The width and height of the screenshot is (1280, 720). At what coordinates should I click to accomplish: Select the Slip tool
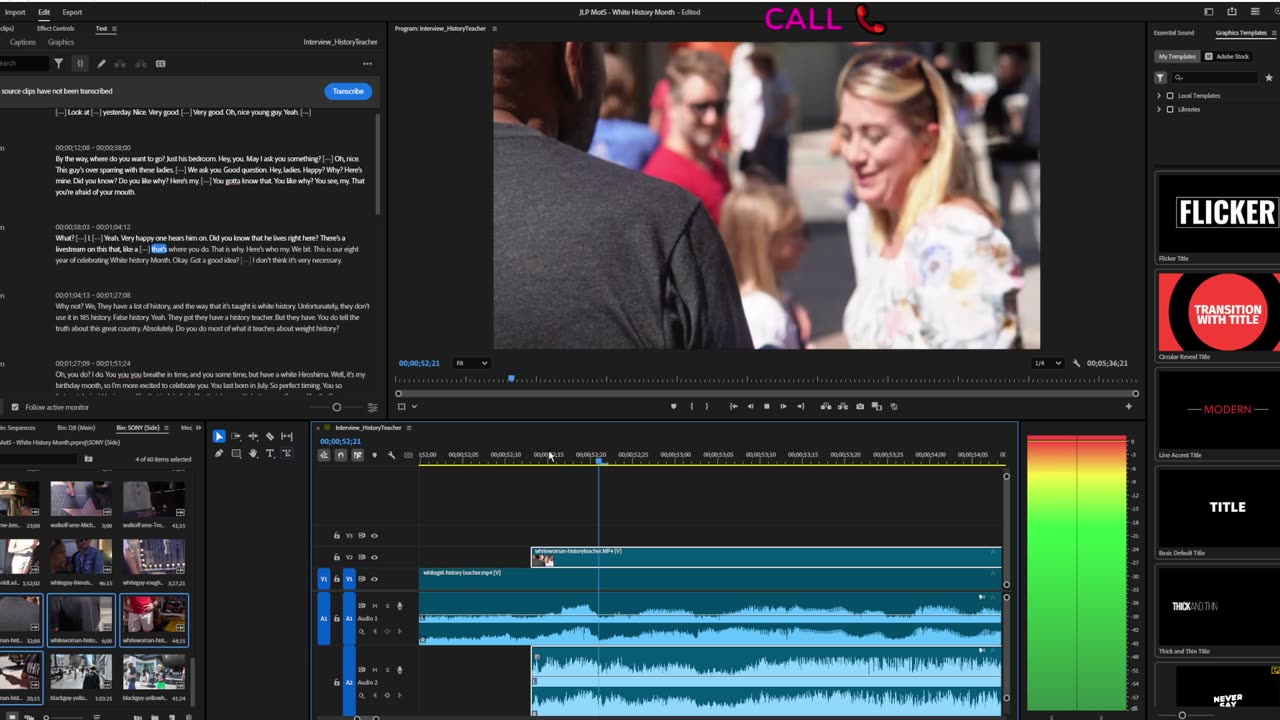[287, 436]
